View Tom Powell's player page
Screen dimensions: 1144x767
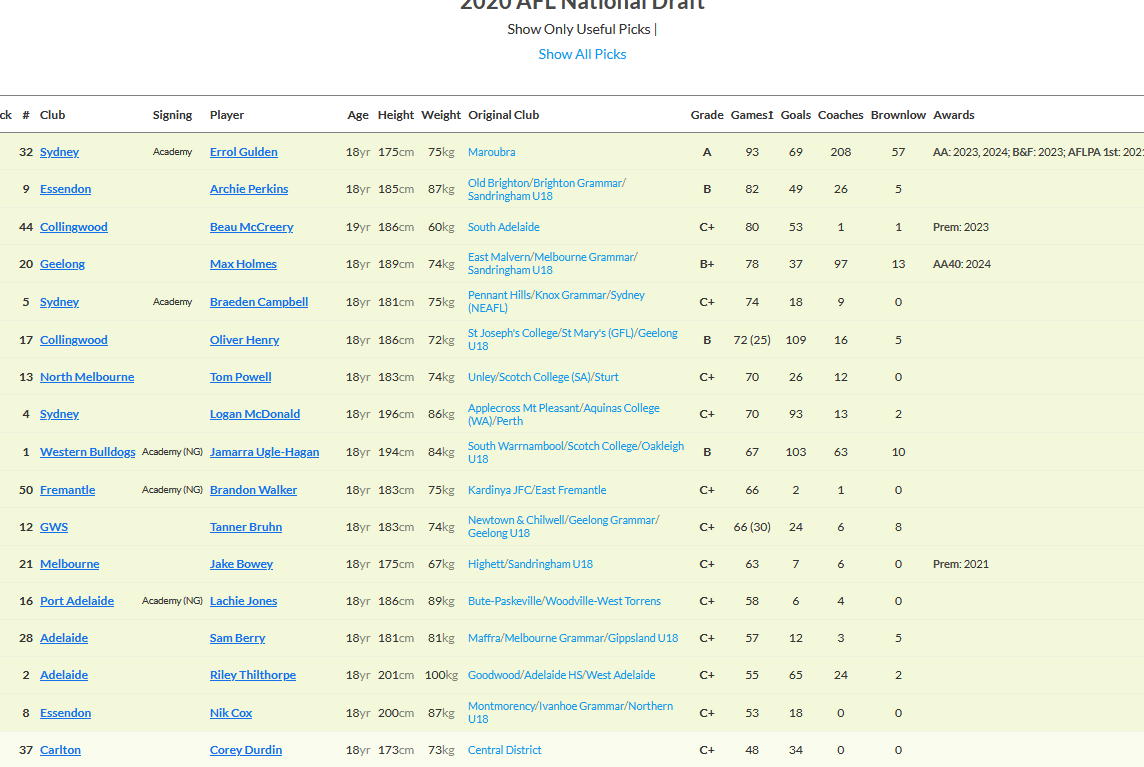tap(241, 377)
